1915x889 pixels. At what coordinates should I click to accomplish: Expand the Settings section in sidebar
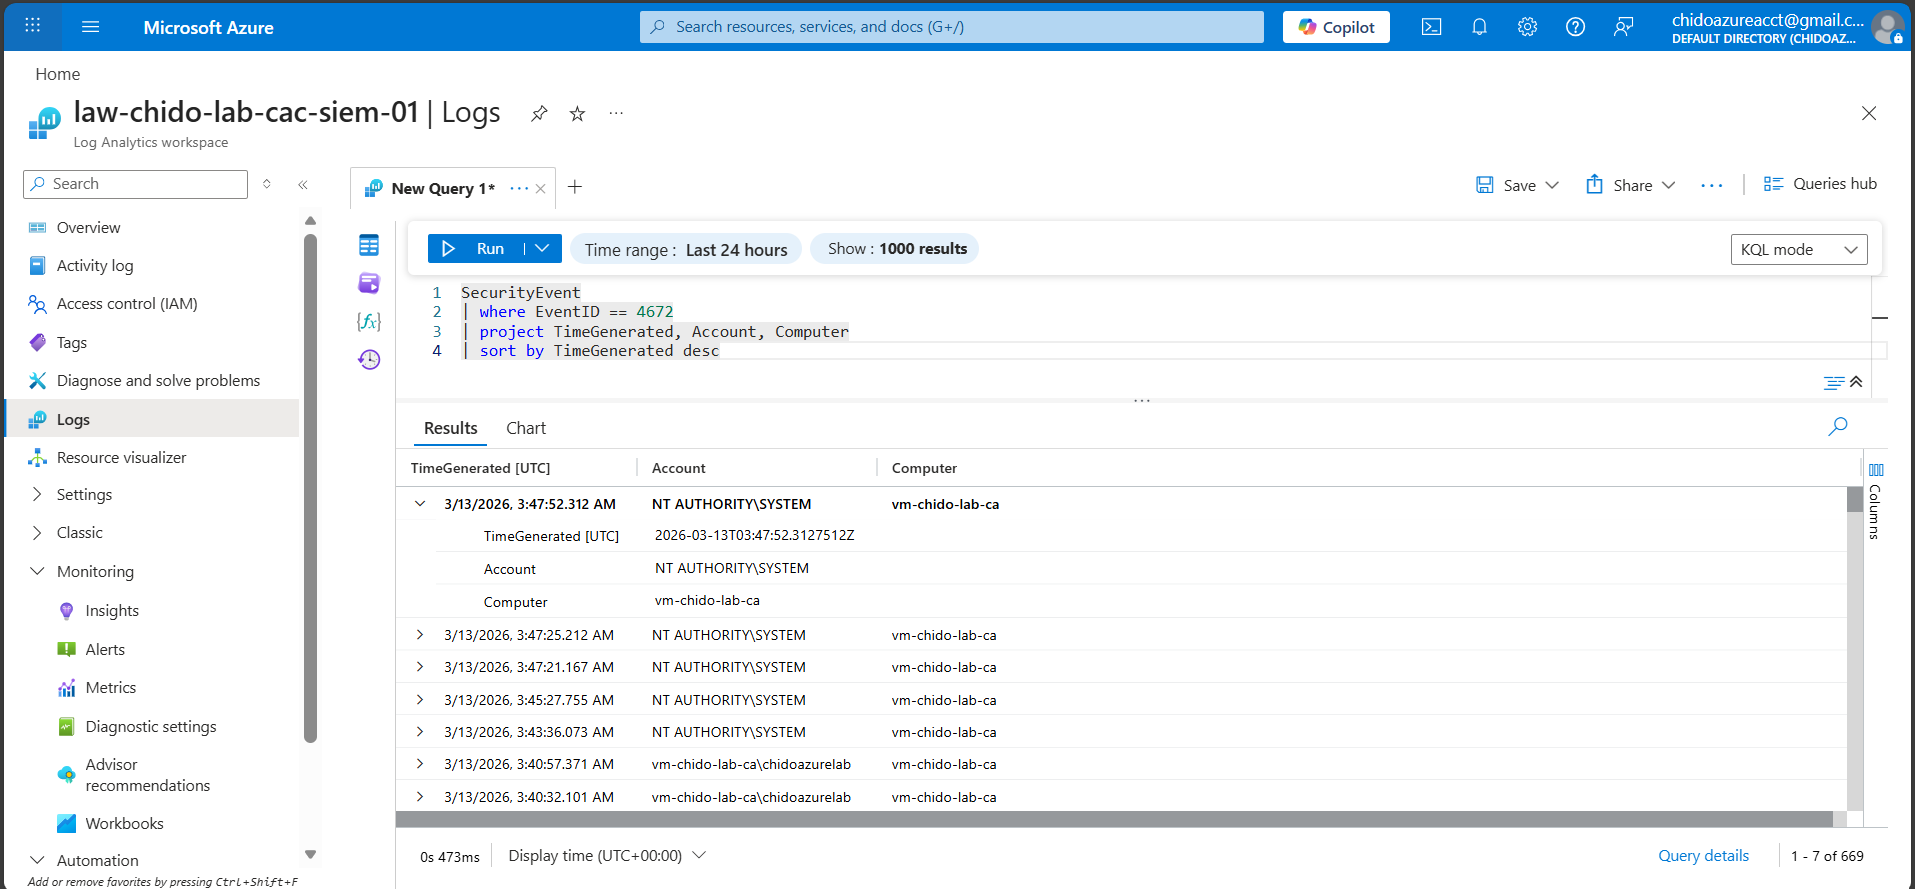click(84, 495)
